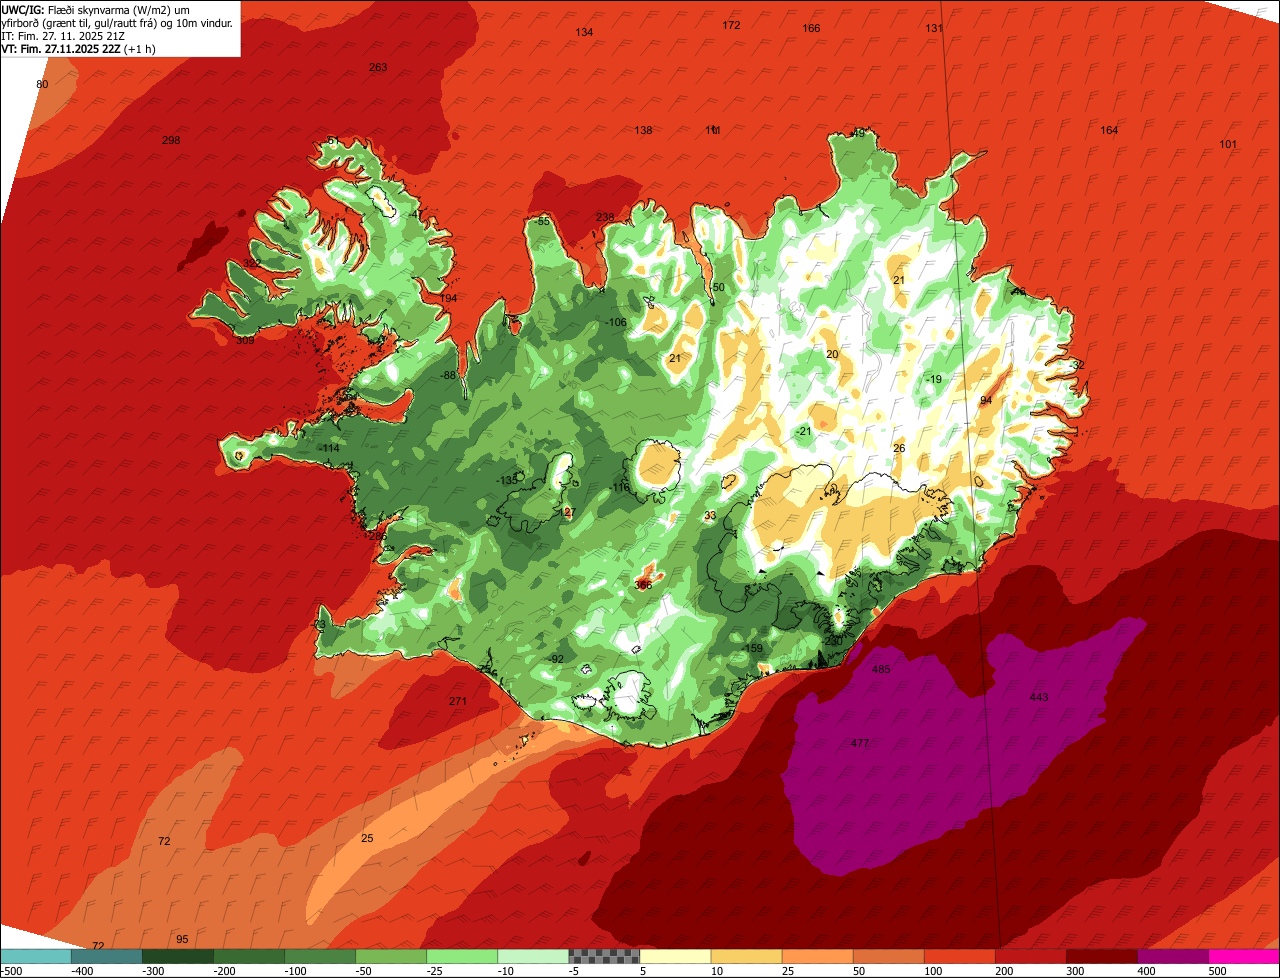Click the -106 value over north Iceland
The image size is (1280, 978).
[x=616, y=322]
